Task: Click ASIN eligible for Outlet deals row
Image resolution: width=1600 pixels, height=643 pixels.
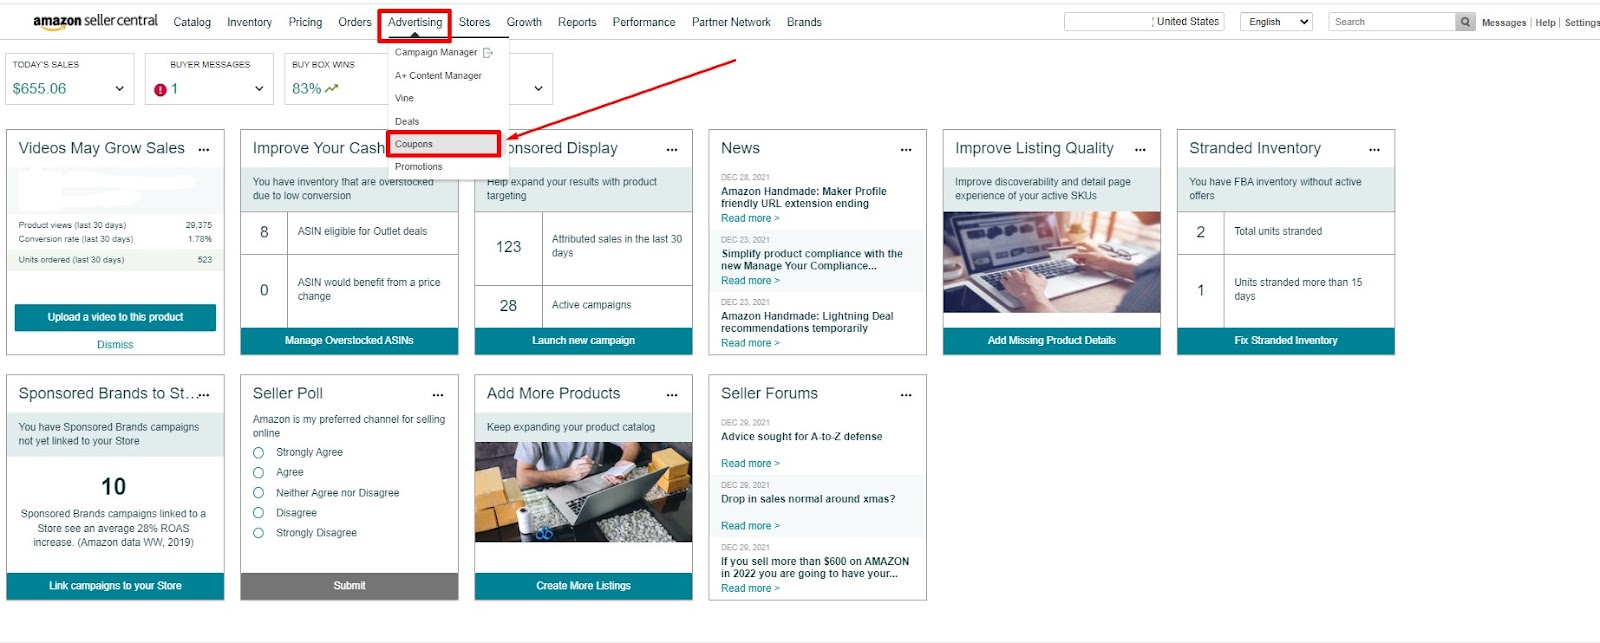Action: [x=349, y=232]
